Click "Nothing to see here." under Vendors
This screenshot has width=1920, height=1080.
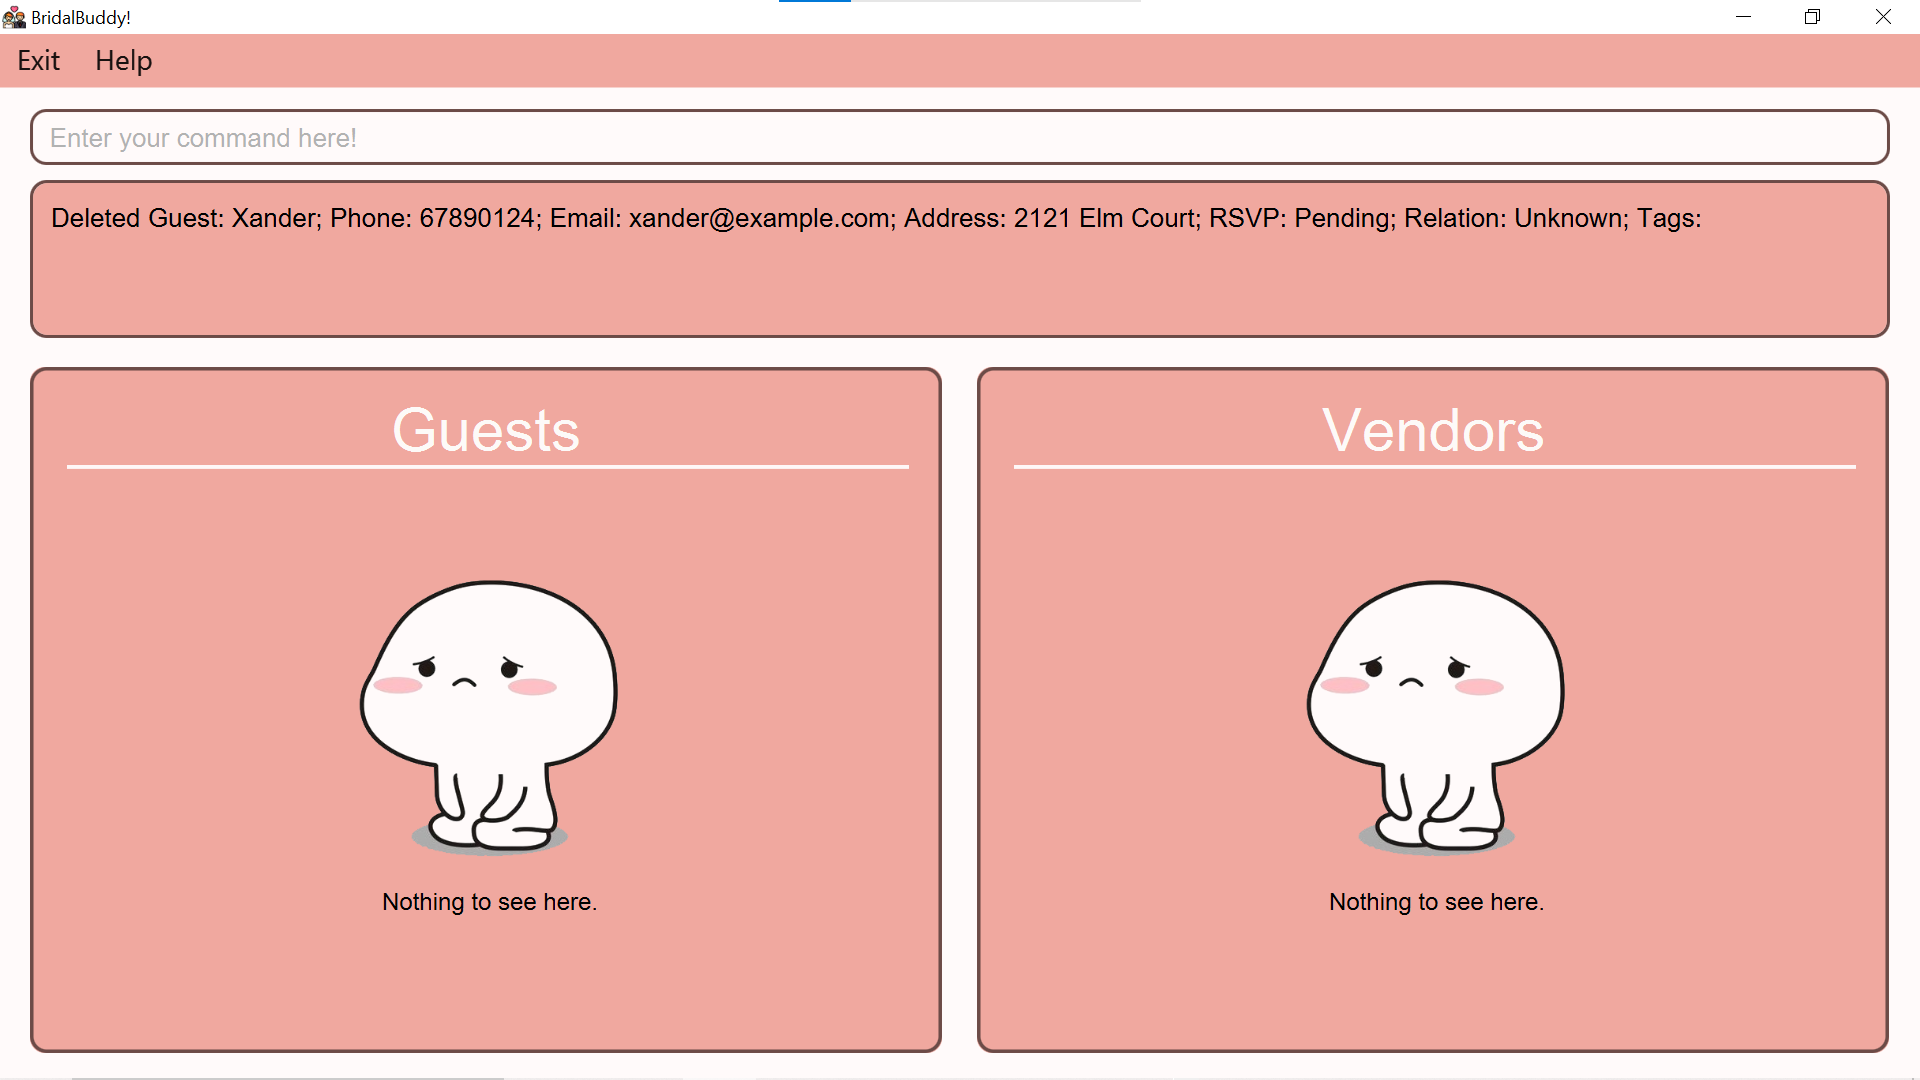1436,902
